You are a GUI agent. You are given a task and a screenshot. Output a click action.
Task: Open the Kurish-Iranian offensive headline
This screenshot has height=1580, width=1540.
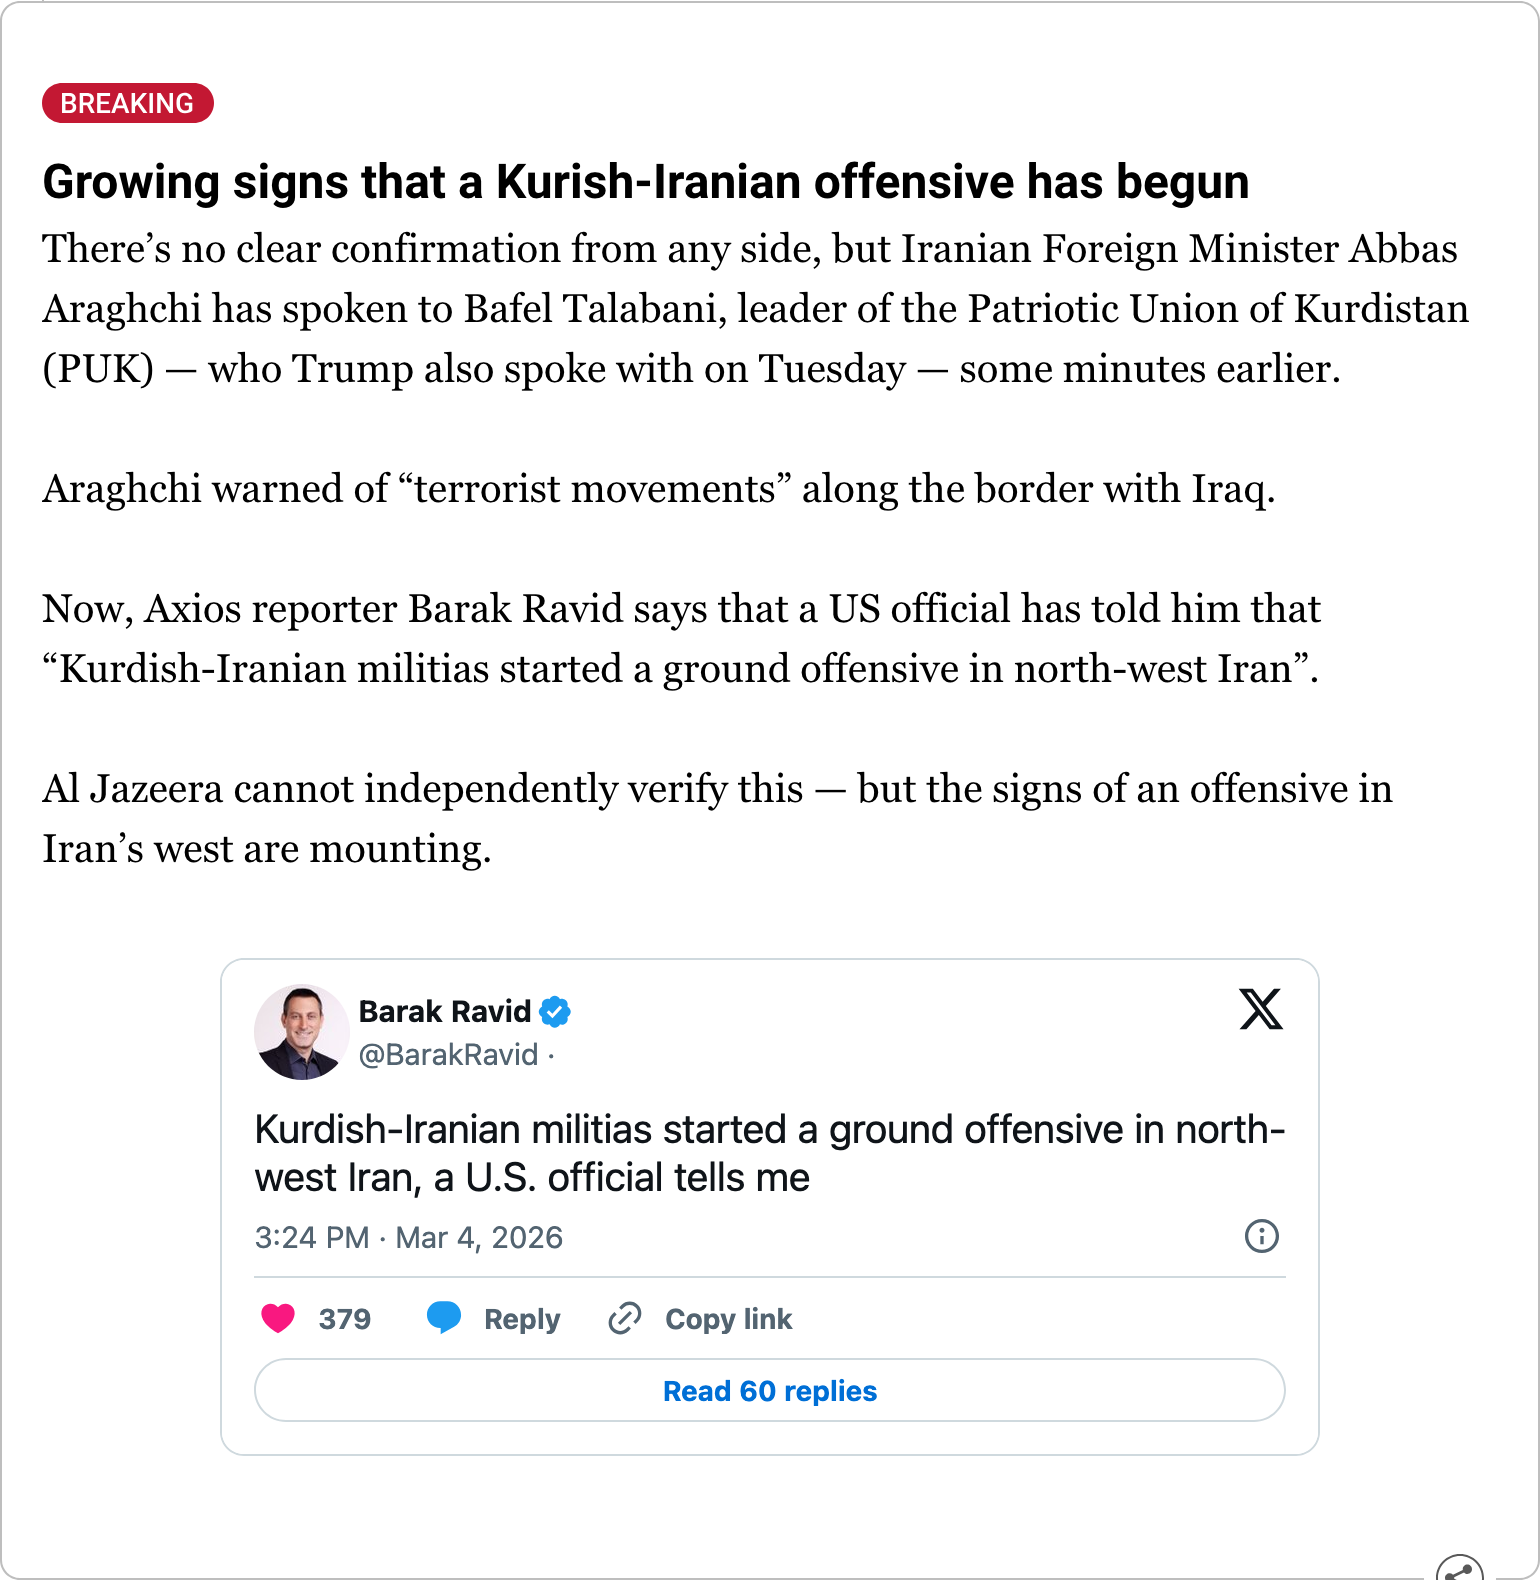tap(645, 182)
